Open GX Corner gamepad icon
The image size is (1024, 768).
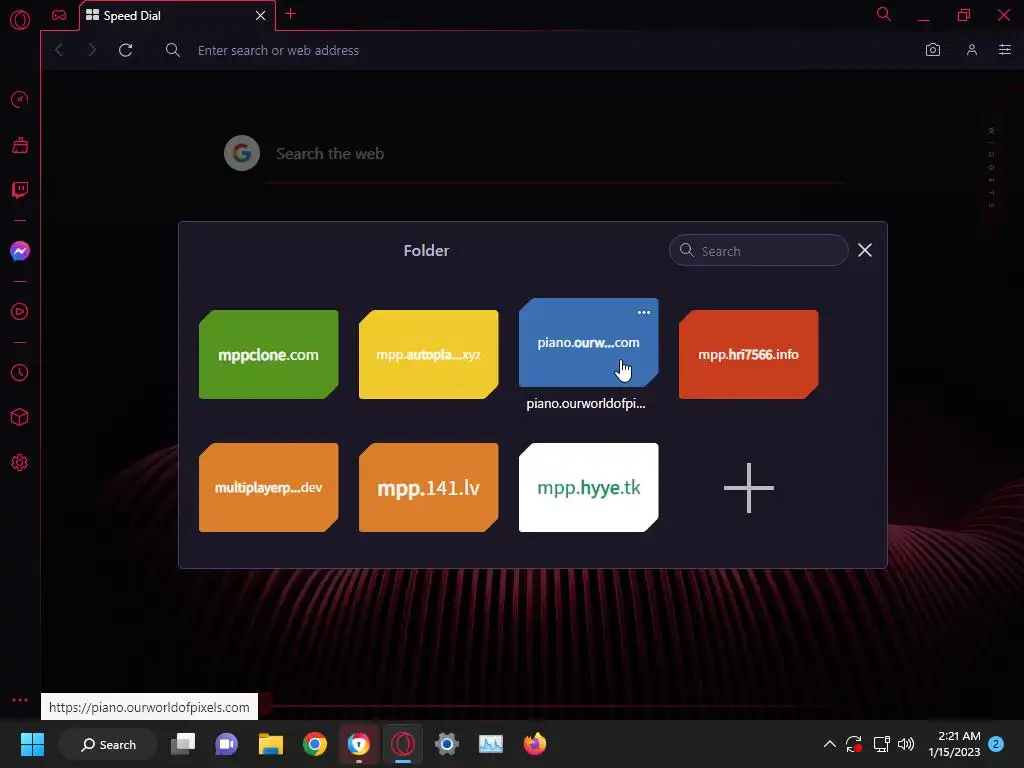[59, 15]
